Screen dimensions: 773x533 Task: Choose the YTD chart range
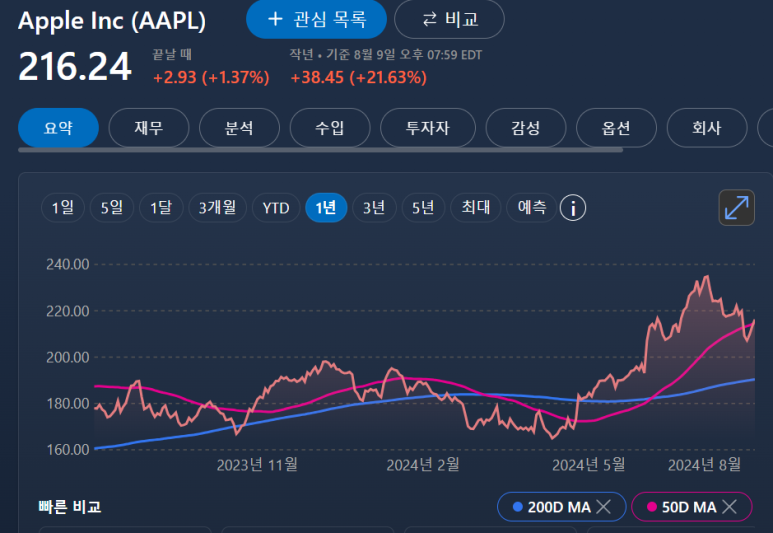276,208
